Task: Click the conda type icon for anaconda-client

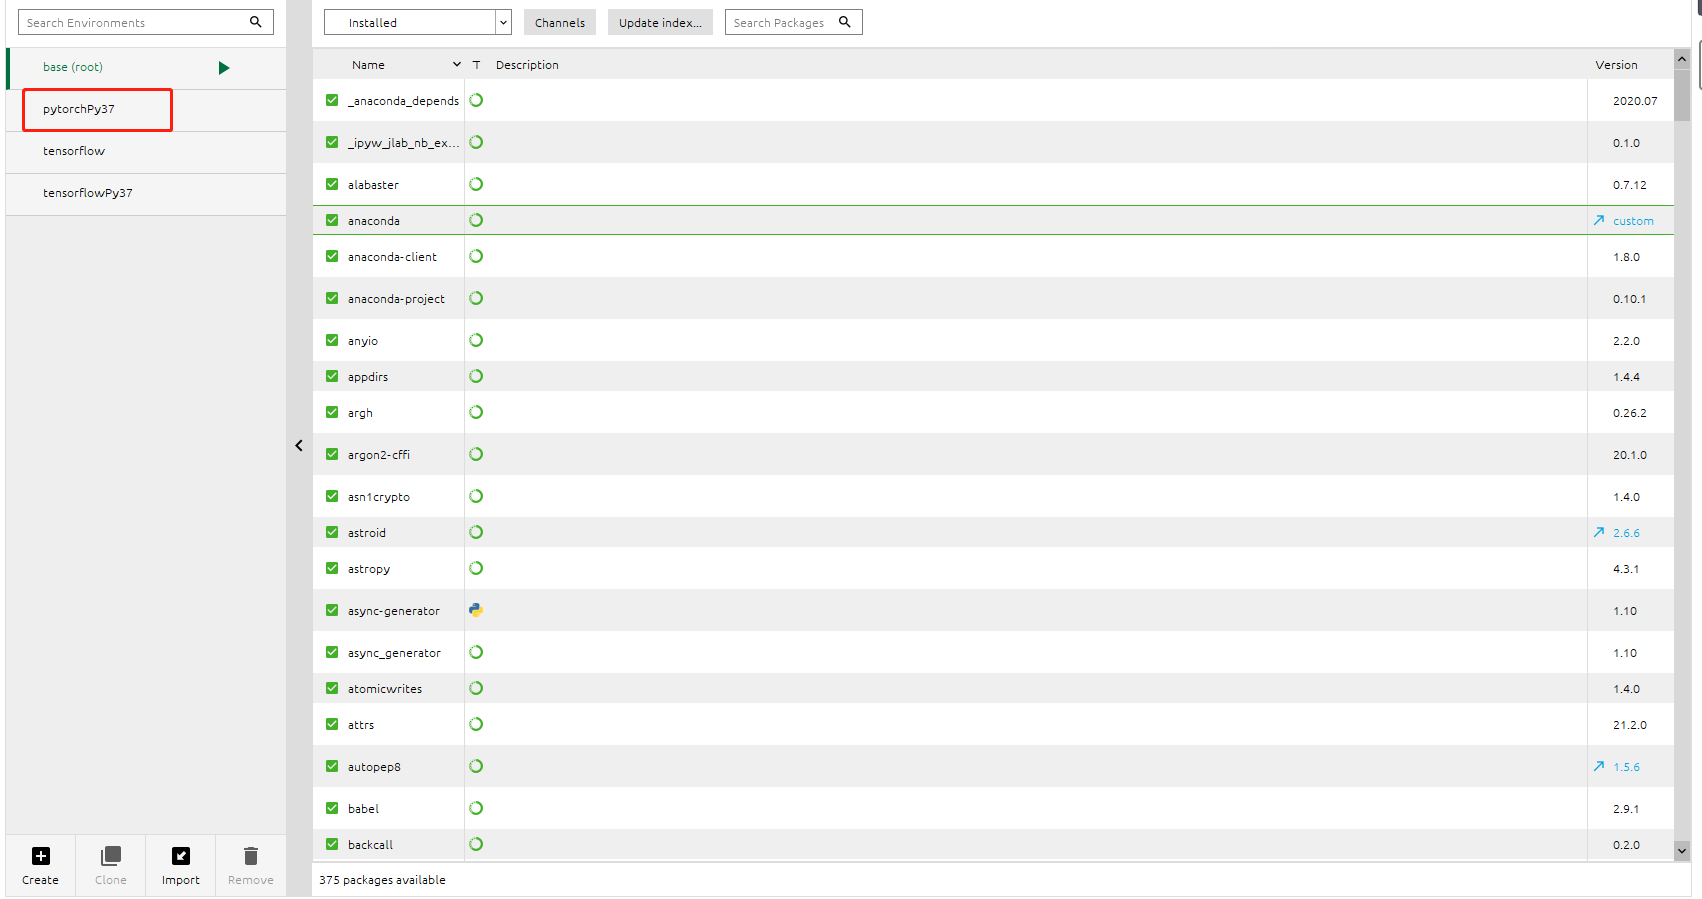Action: [x=476, y=256]
